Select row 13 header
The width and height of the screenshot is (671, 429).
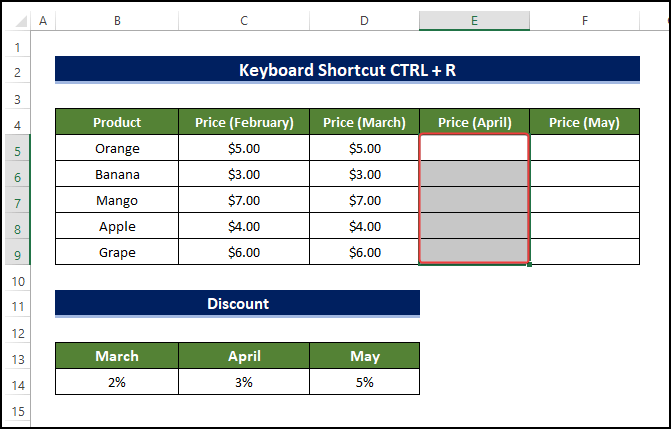click(x=18, y=357)
